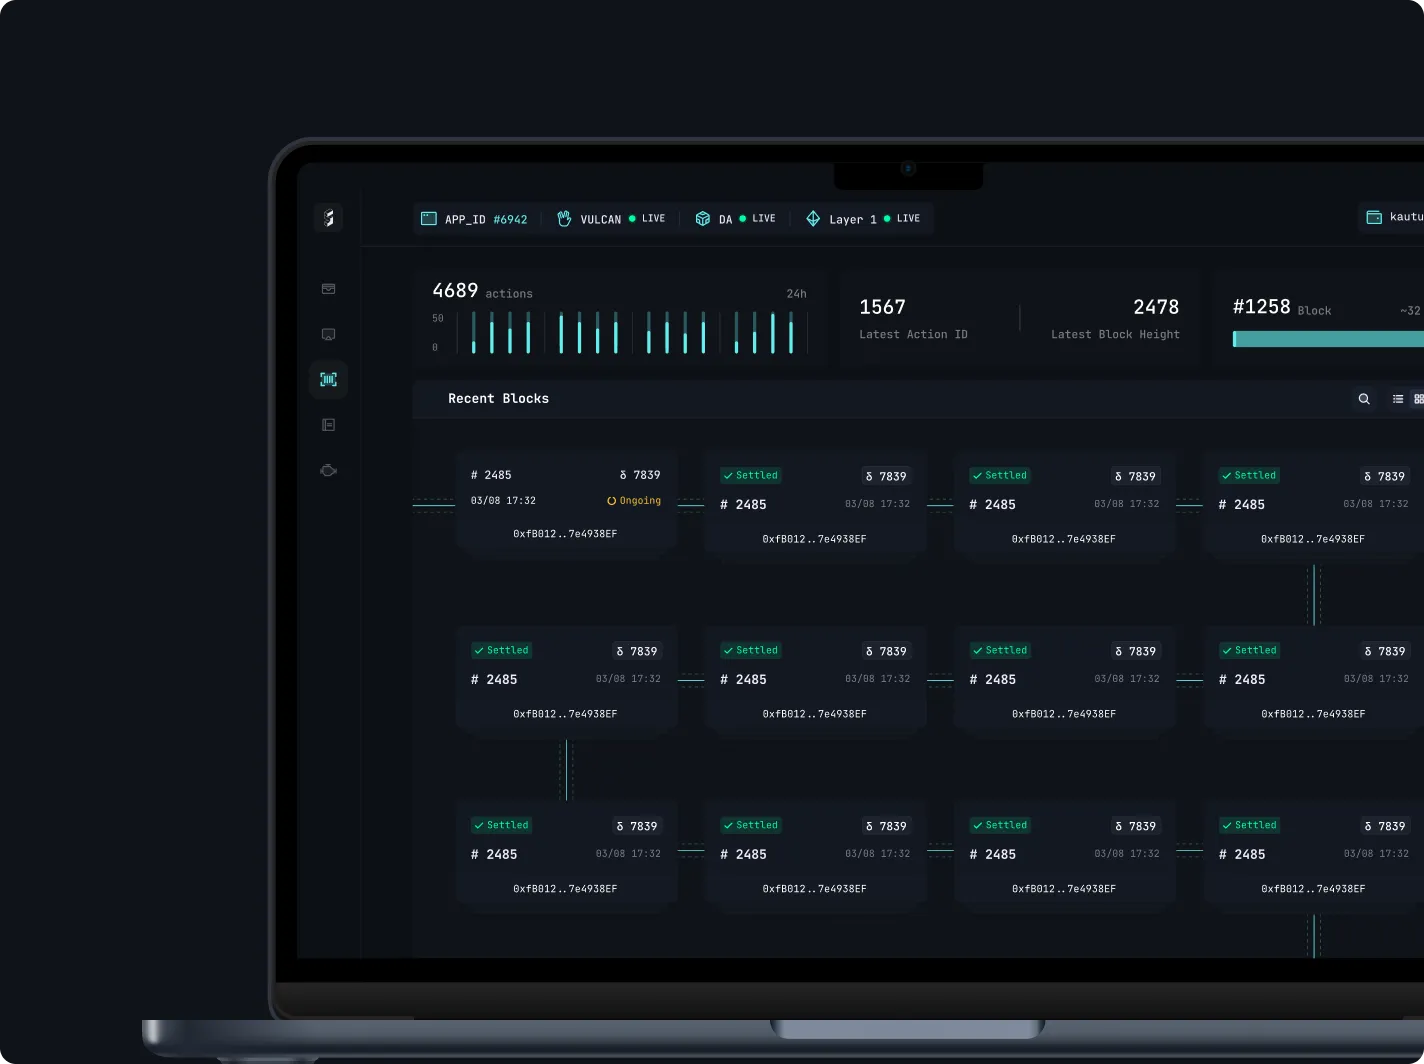This screenshot has width=1424, height=1064.
Task: Open the ledger document sidebar icon
Action: tap(328, 425)
